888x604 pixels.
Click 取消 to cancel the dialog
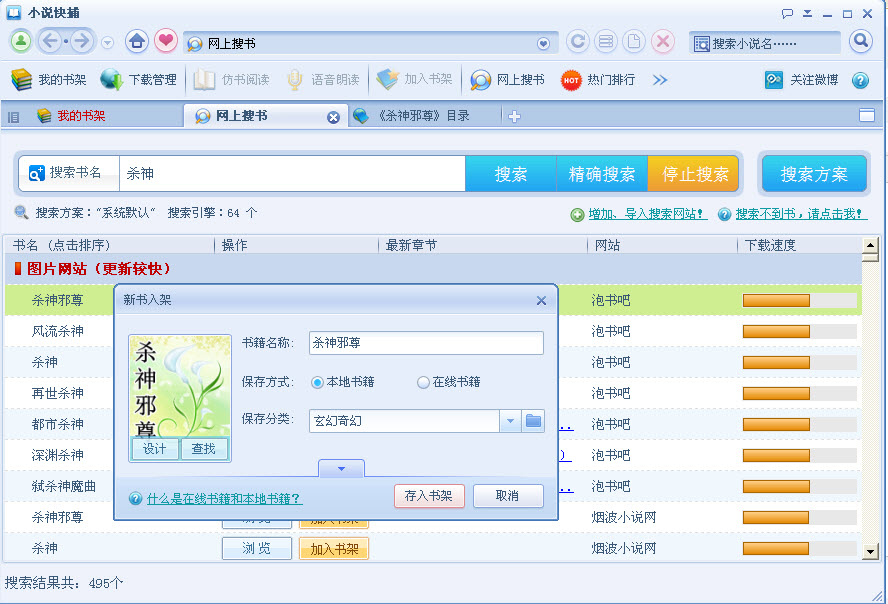pos(507,496)
